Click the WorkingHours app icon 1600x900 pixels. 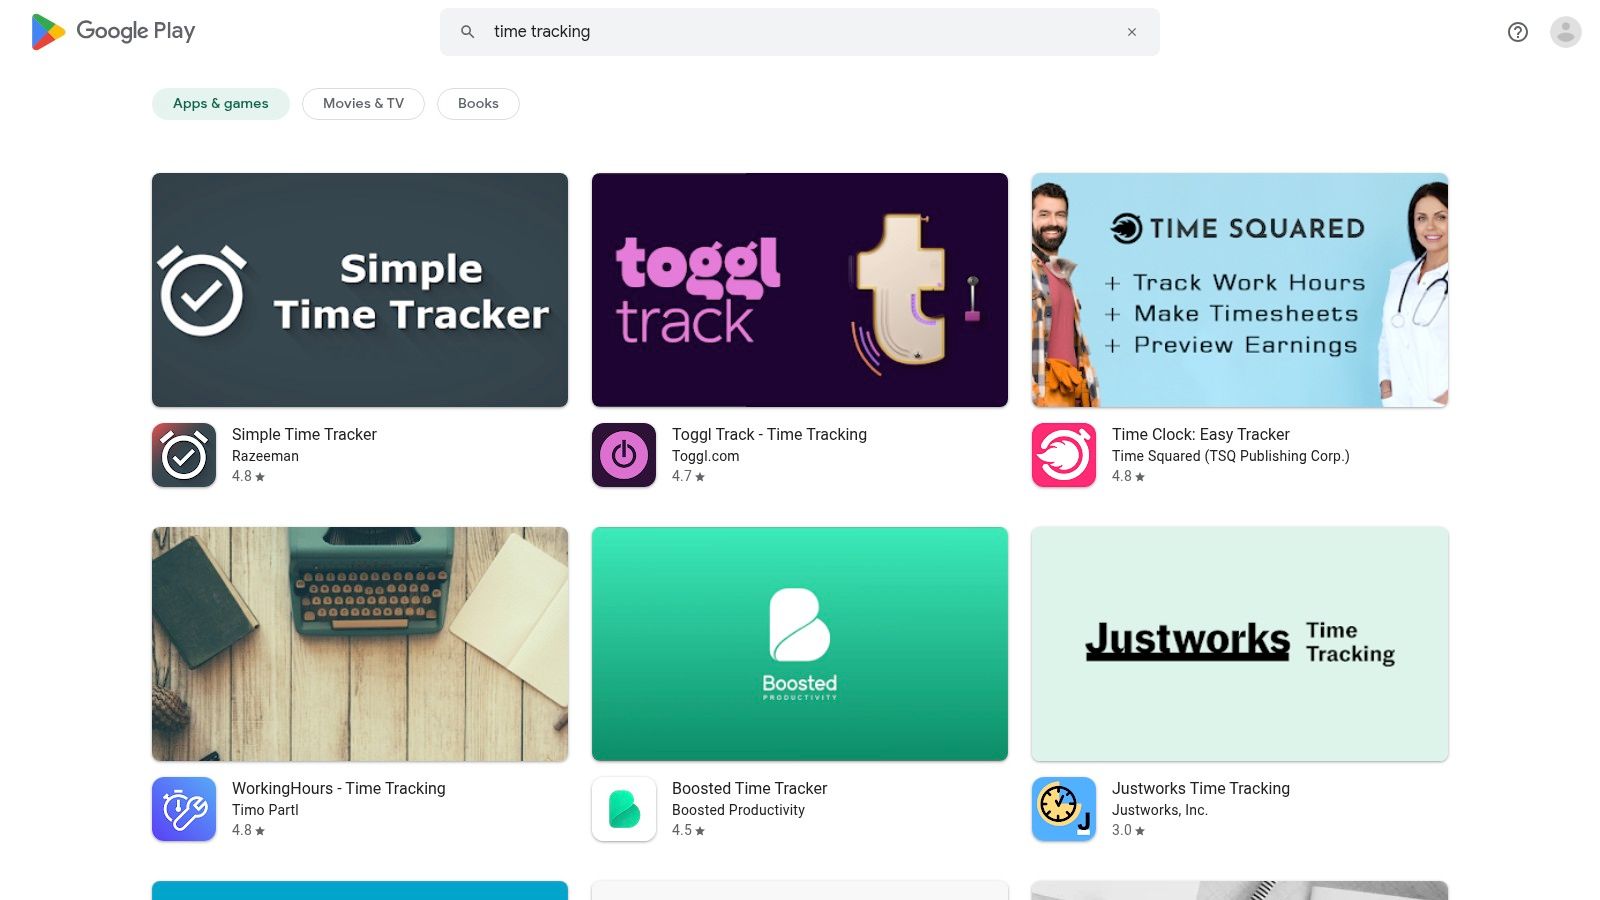point(184,809)
